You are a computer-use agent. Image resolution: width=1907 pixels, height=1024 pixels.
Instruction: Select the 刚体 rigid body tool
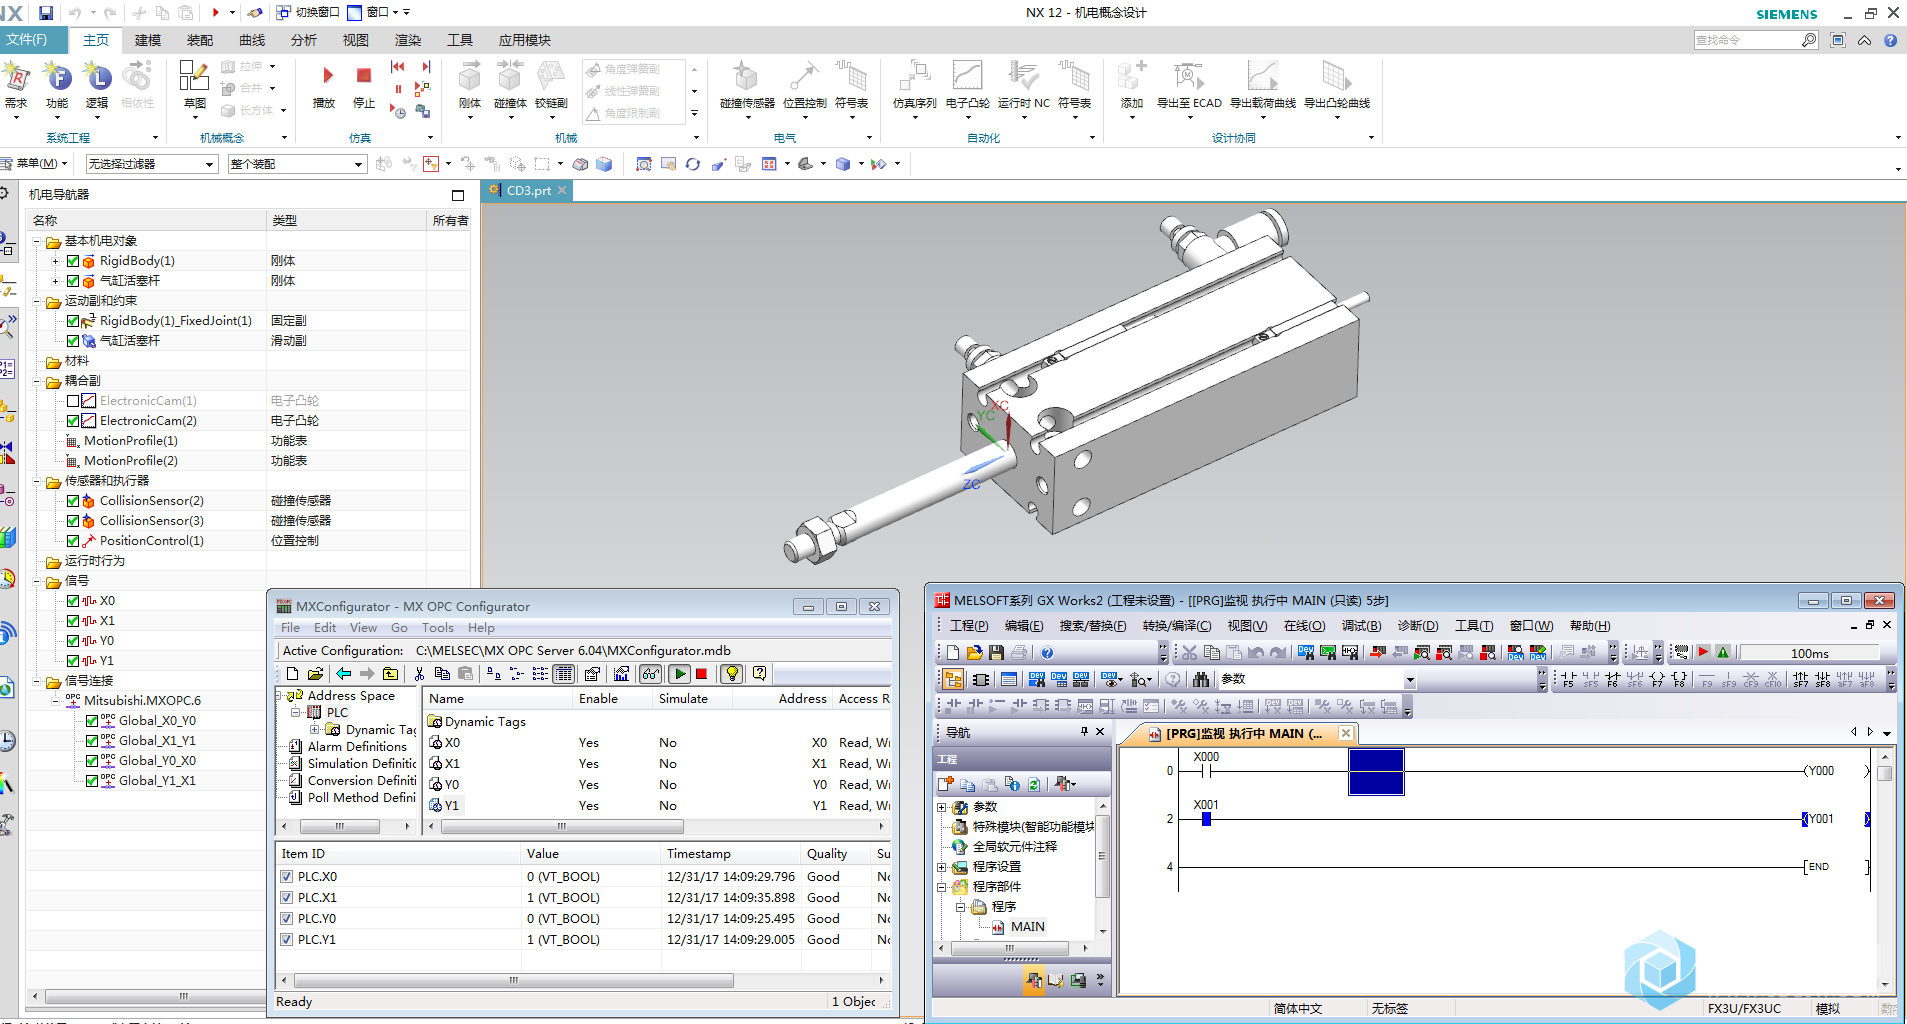470,76
